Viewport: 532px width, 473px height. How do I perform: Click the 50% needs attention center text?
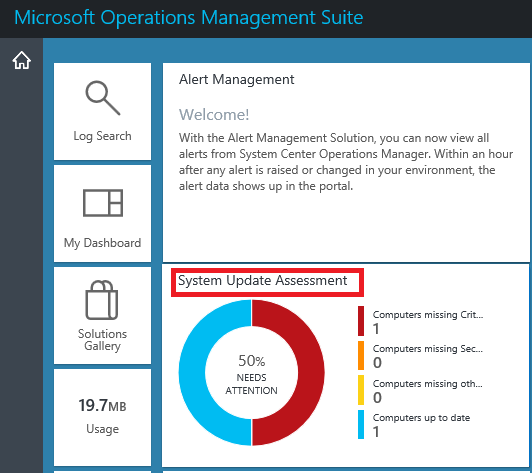coord(251,375)
